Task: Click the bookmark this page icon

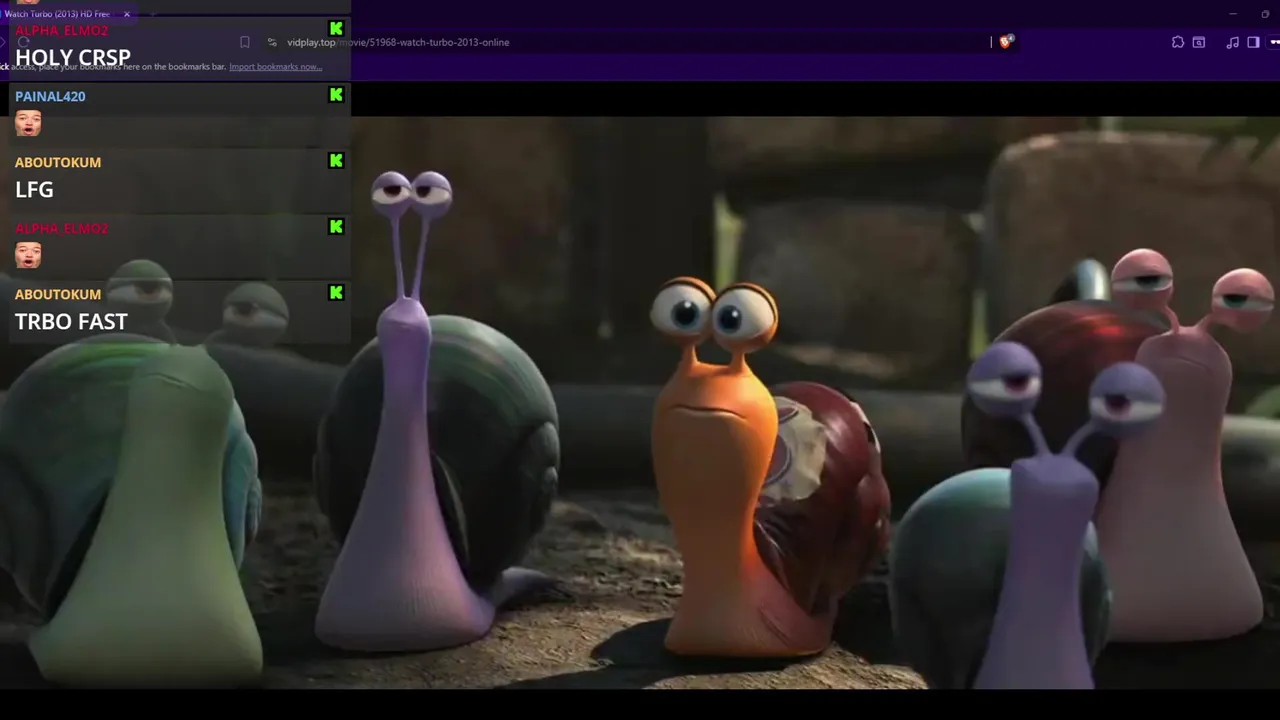Action: tap(244, 42)
